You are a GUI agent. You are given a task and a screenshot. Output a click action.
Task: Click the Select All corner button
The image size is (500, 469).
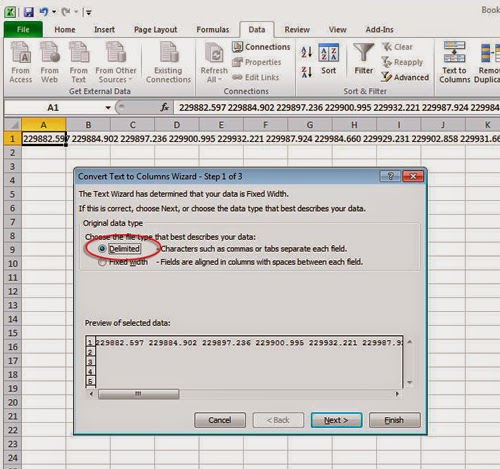point(13,125)
